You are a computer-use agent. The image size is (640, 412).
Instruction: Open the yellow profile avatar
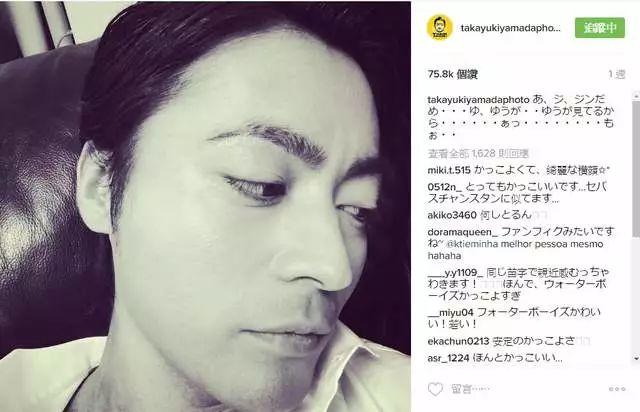(440, 28)
